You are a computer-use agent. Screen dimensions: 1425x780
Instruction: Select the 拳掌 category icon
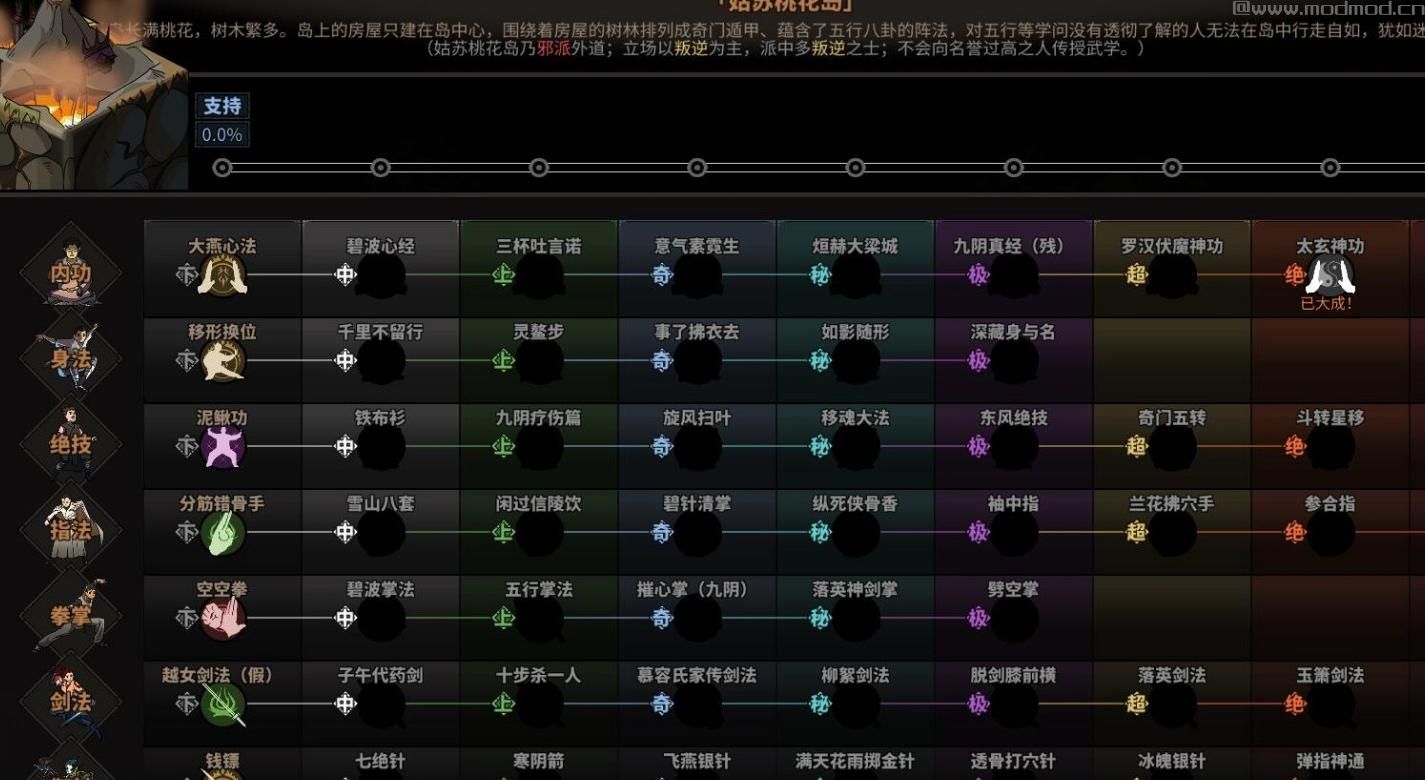click(71, 615)
